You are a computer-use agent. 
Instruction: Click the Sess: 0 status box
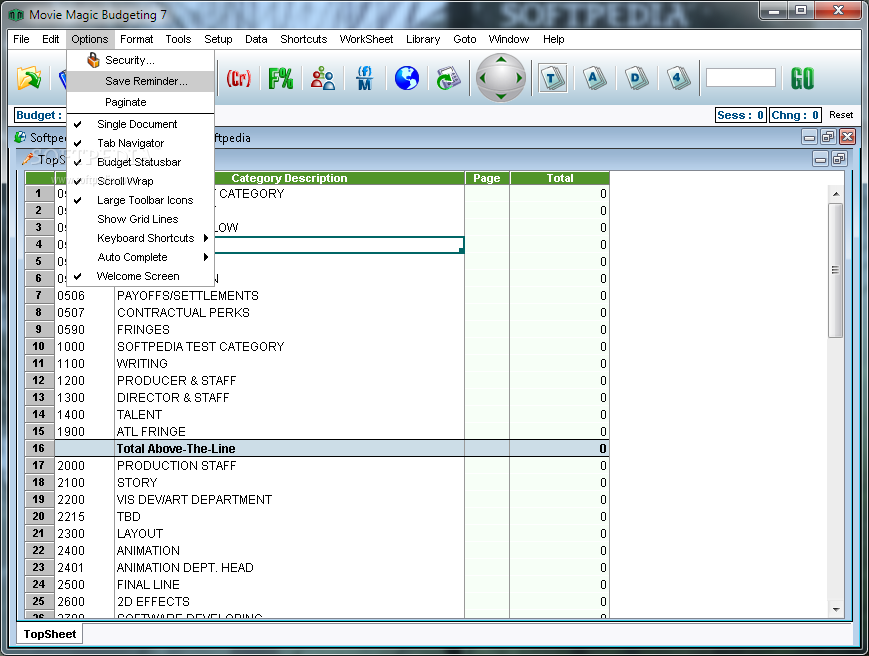740,115
